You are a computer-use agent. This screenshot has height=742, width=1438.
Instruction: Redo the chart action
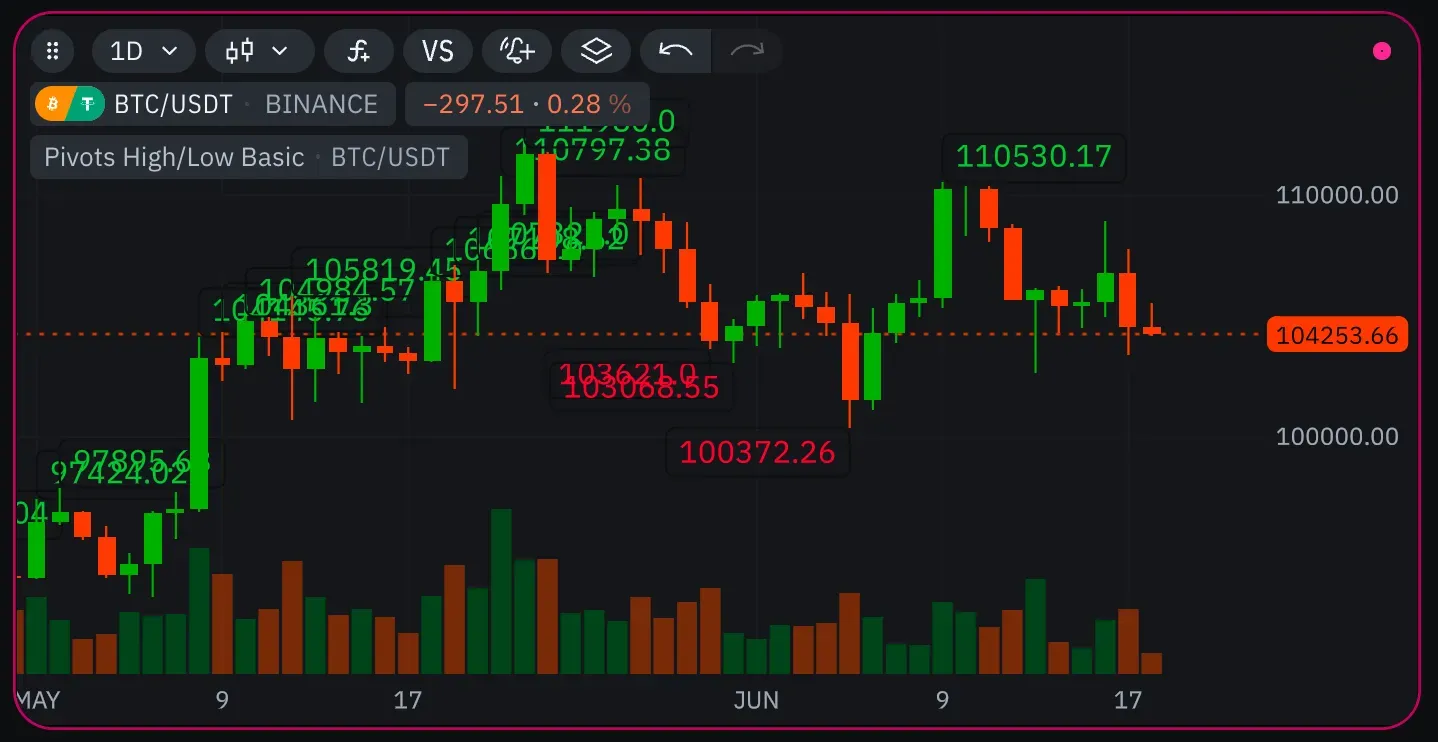click(747, 50)
